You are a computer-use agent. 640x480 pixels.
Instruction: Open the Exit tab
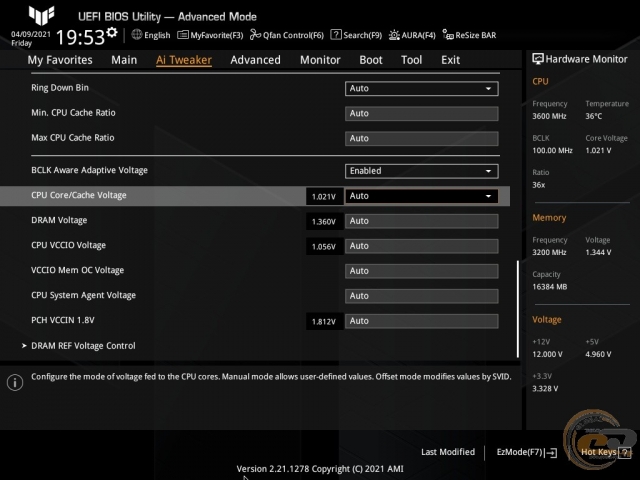[x=451, y=60]
